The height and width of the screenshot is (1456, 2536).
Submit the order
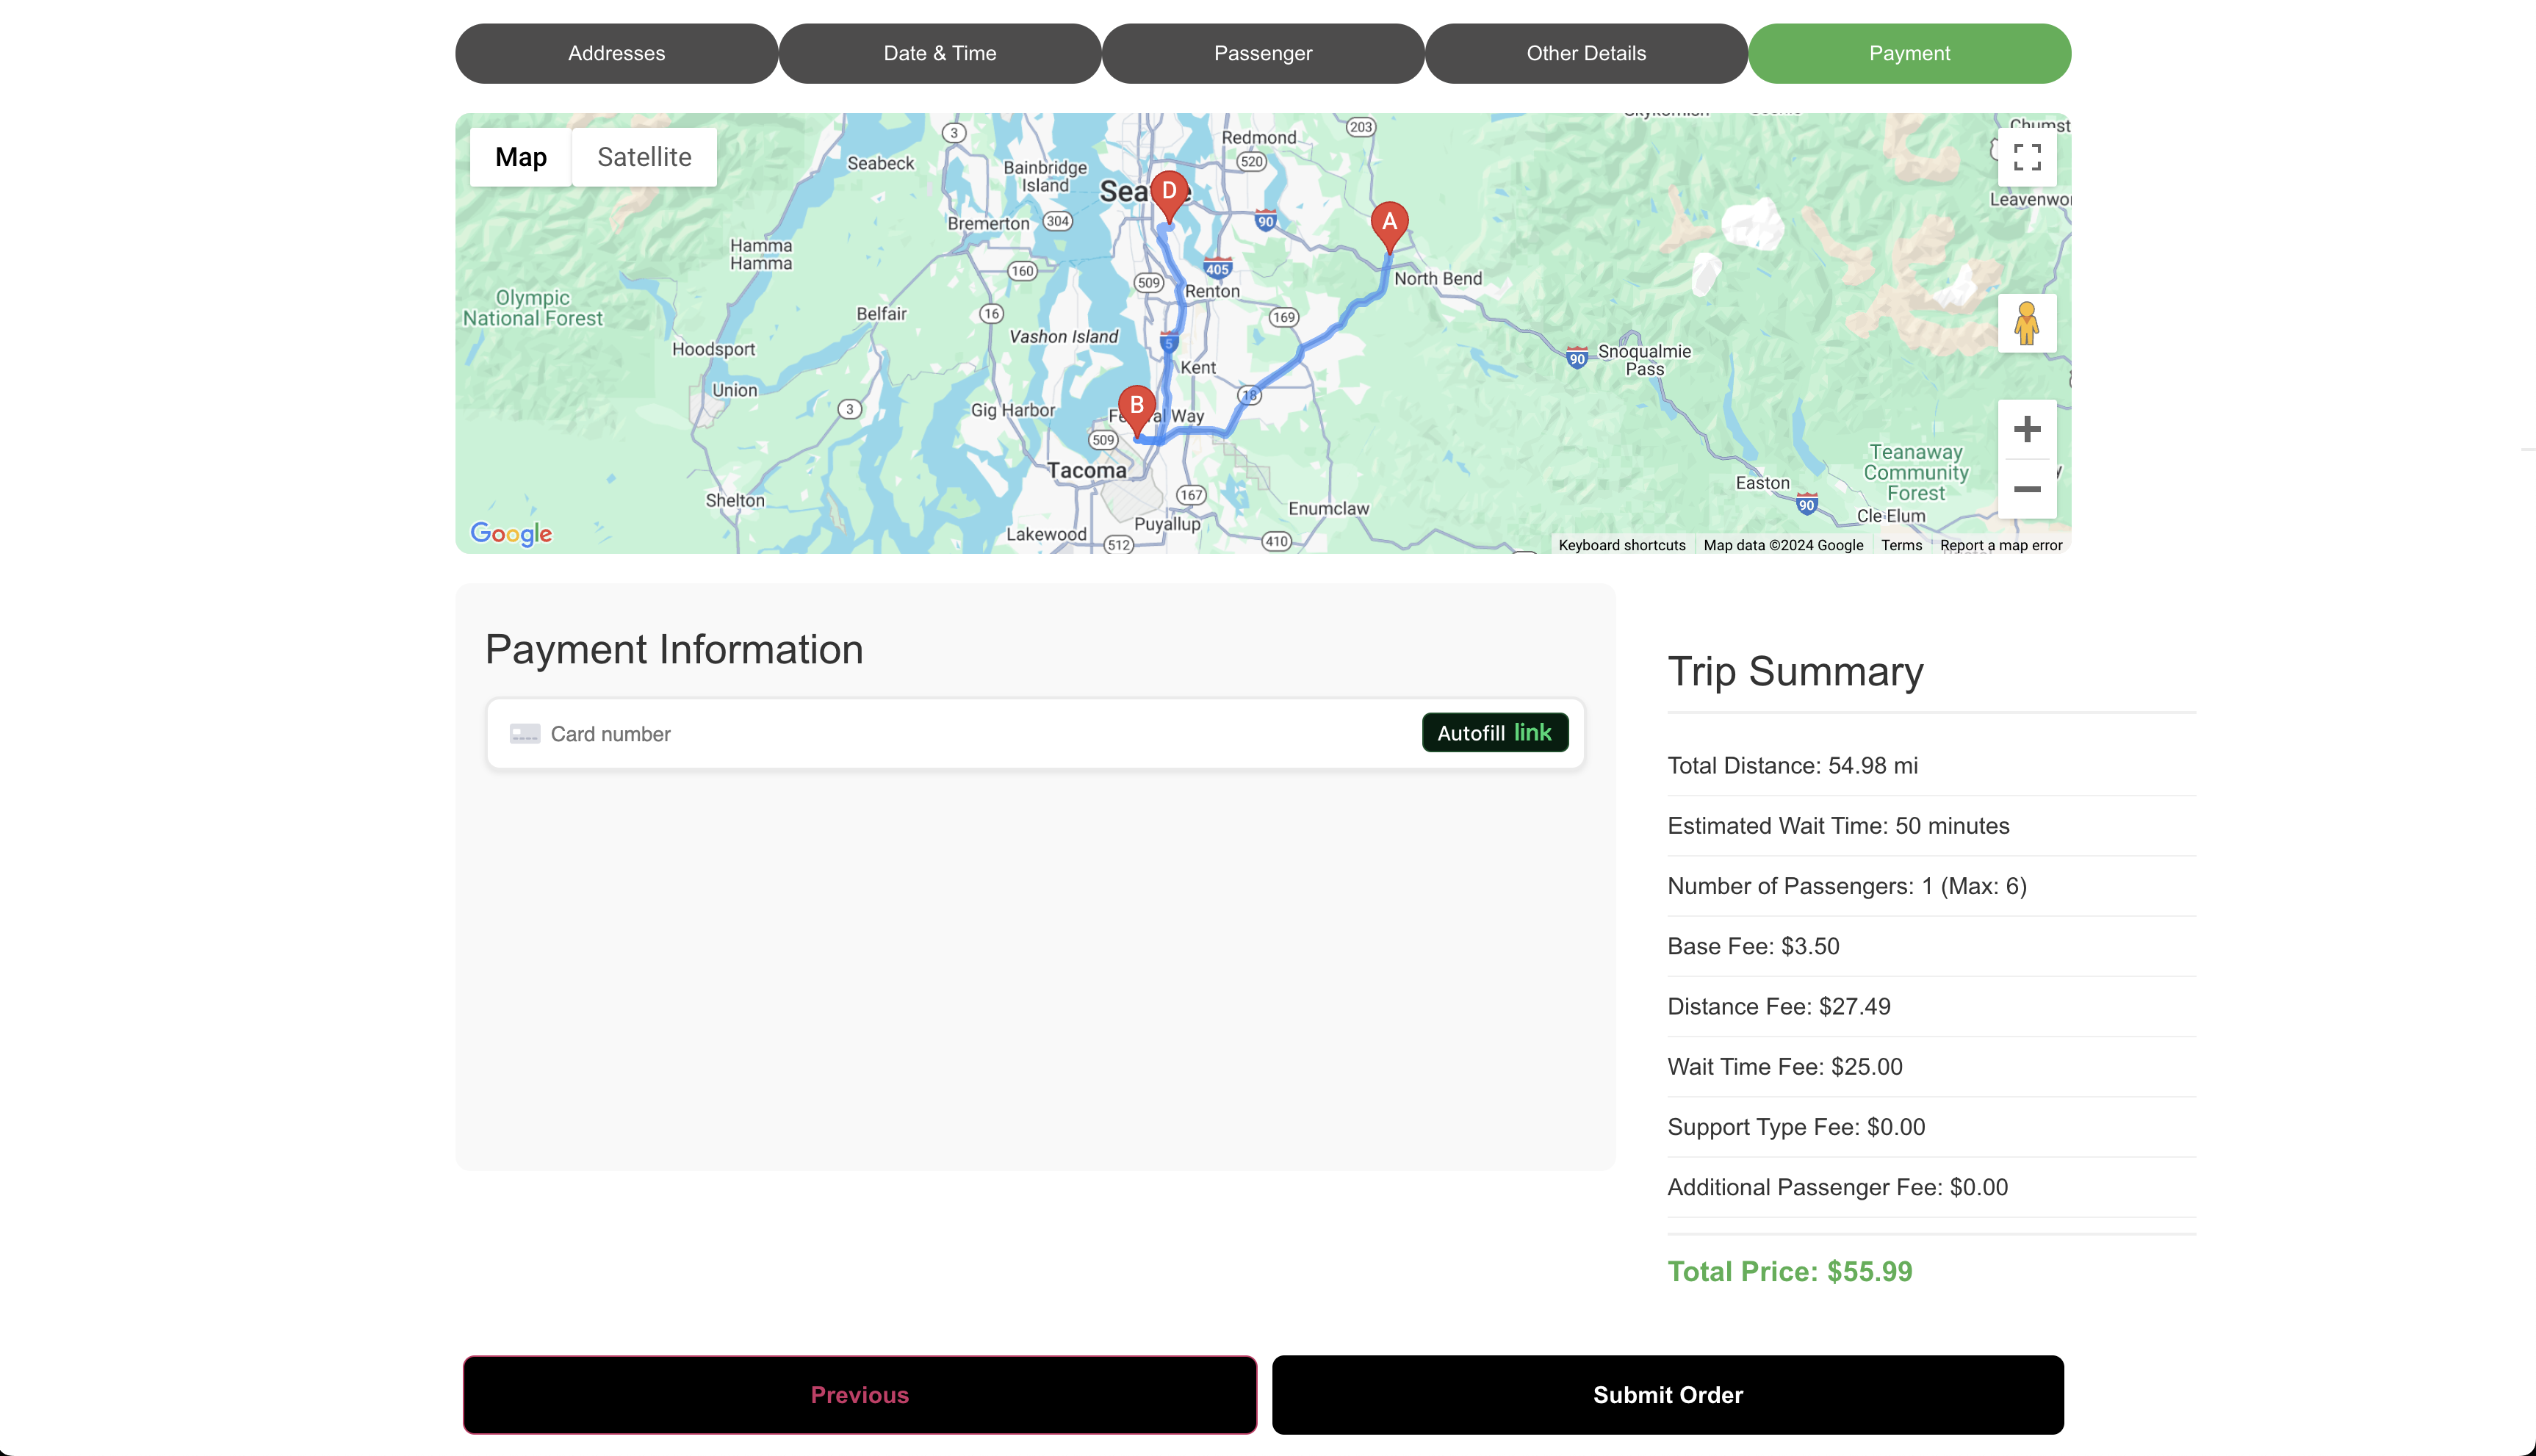coord(1667,1395)
